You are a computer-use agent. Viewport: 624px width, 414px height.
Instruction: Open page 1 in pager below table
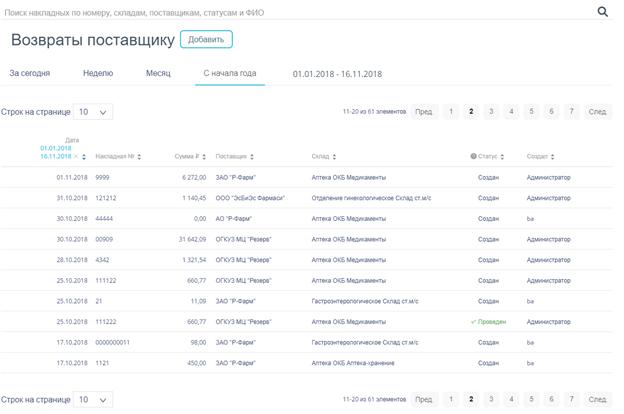click(x=451, y=399)
